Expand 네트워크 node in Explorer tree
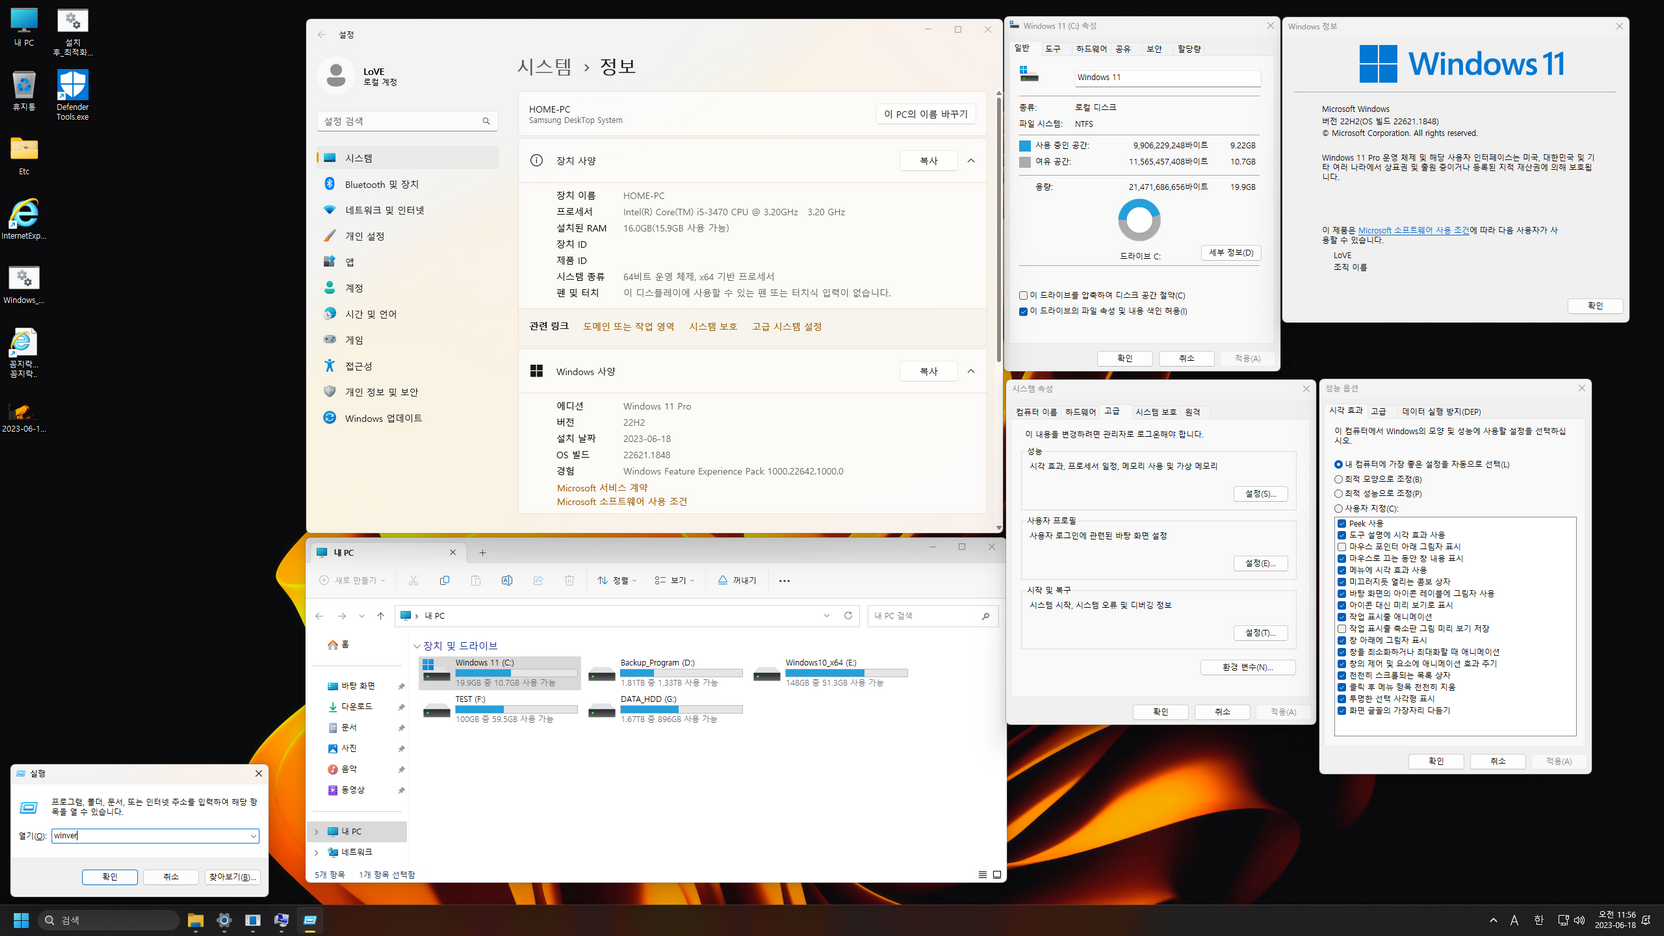The height and width of the screenshot is (936, 1664). pyautogui.click(x=317, y=852)
